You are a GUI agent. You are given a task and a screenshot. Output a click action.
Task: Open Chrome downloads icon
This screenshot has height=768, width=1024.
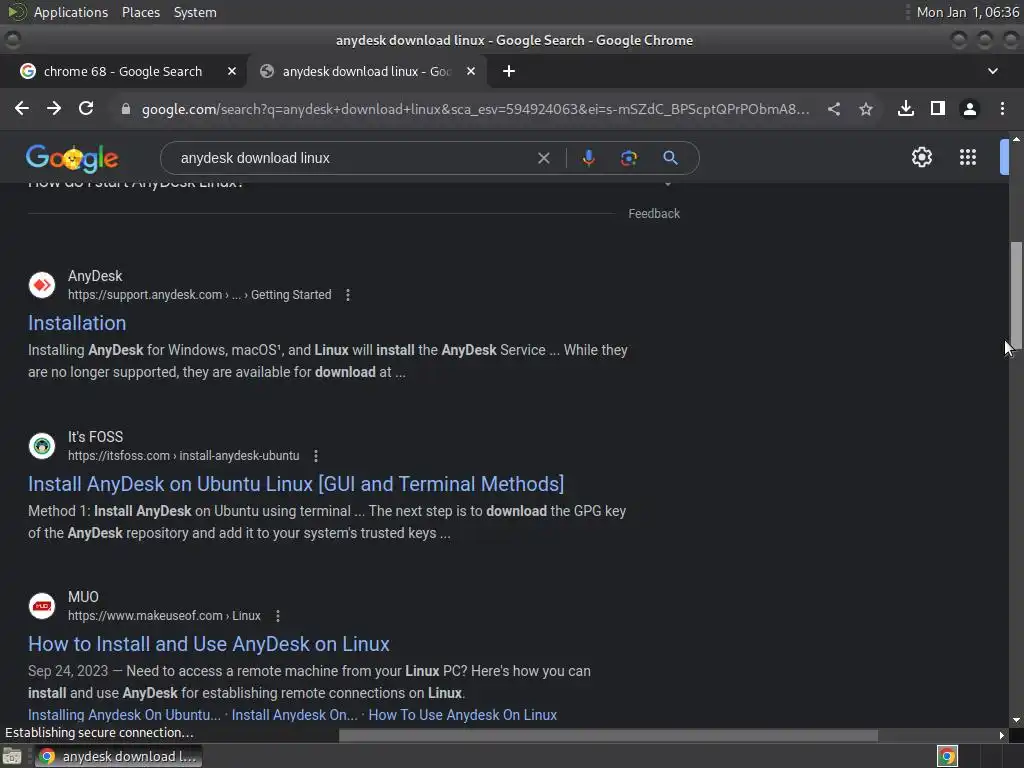906,108
